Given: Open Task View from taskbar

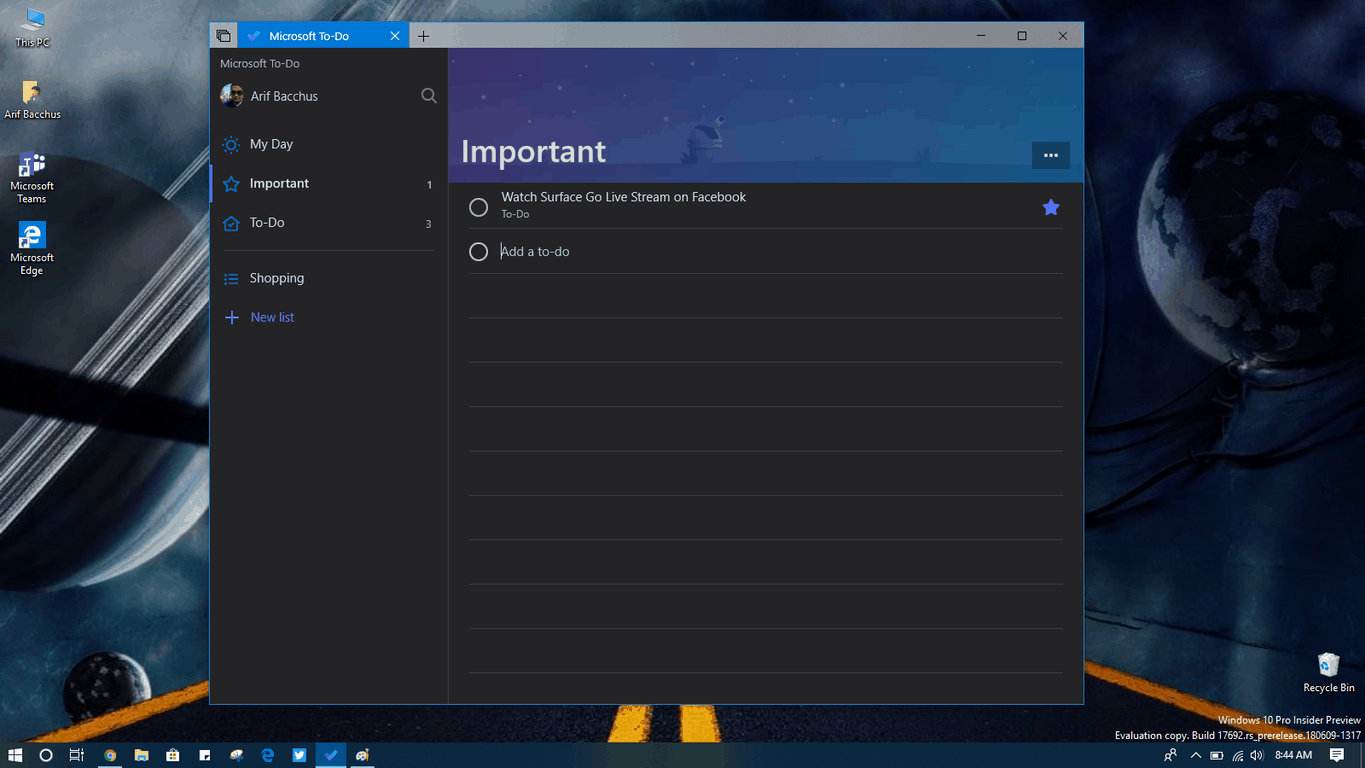Looking at the screenshot, I should [x=76, y=755].
